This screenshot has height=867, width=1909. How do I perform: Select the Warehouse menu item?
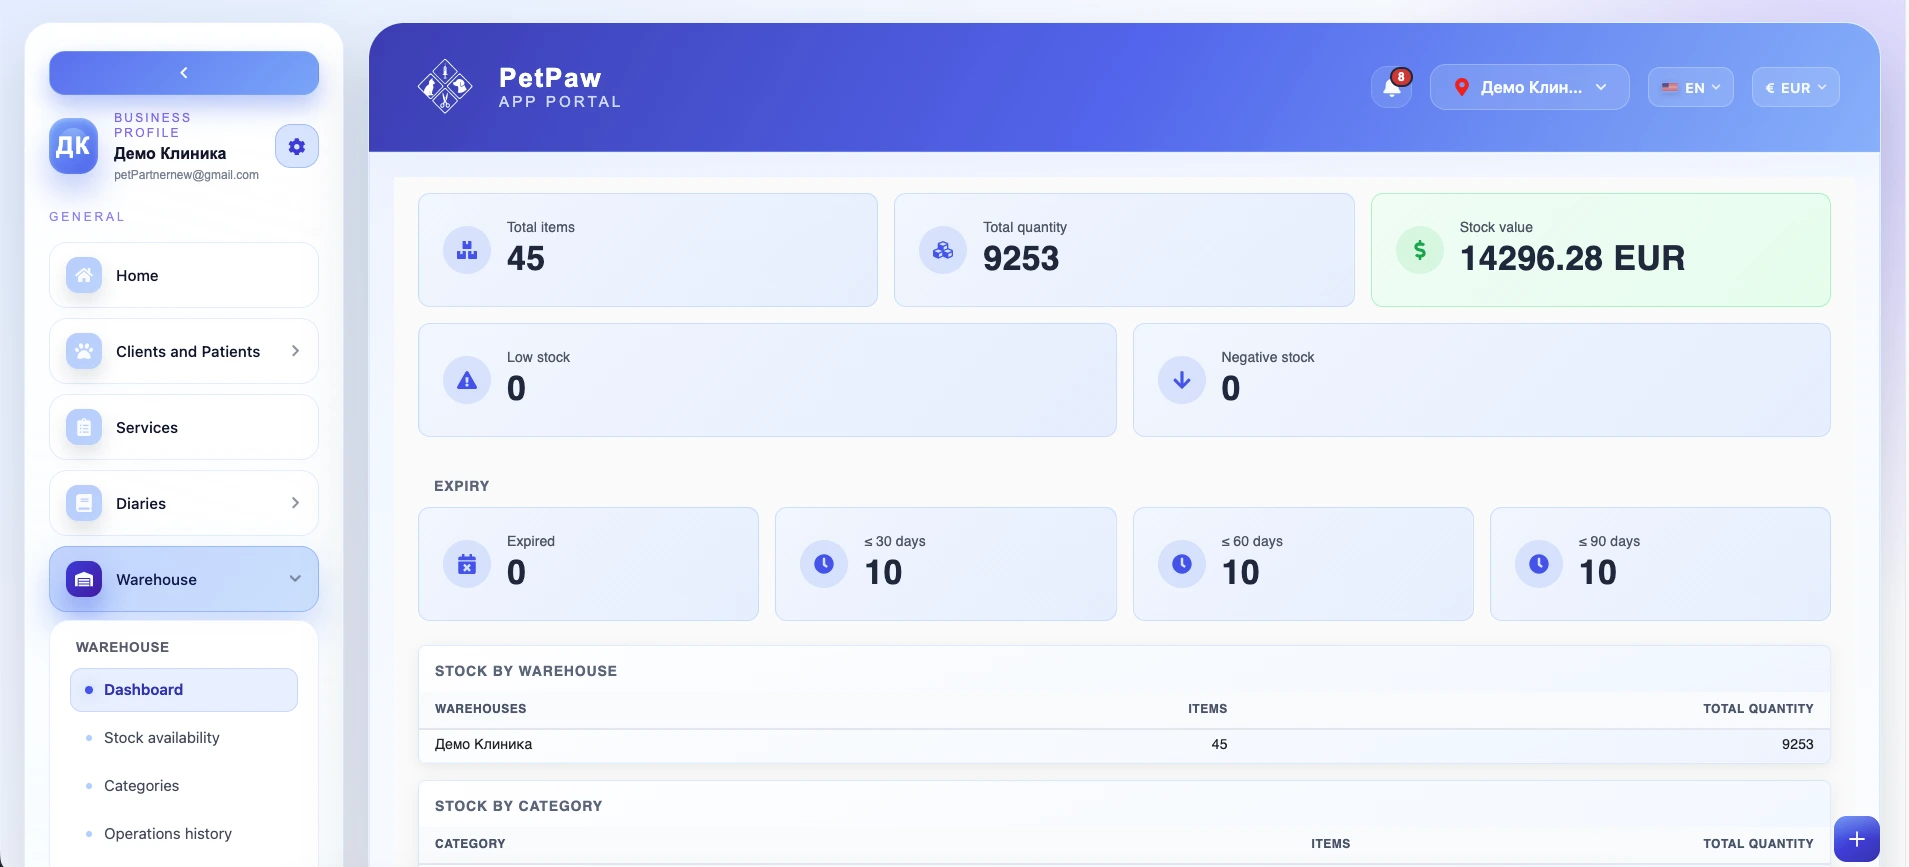tap(184, 579)
